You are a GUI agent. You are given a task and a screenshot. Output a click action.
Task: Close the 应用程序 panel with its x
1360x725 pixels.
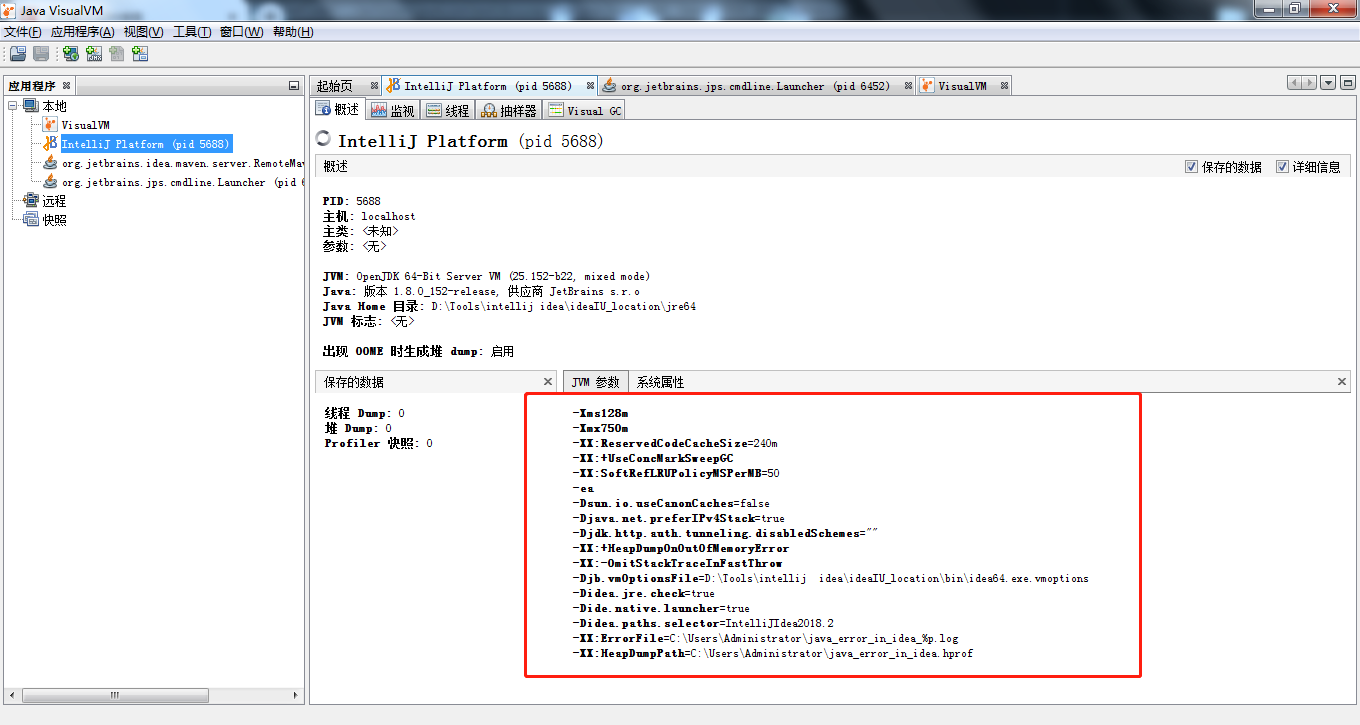66,86
